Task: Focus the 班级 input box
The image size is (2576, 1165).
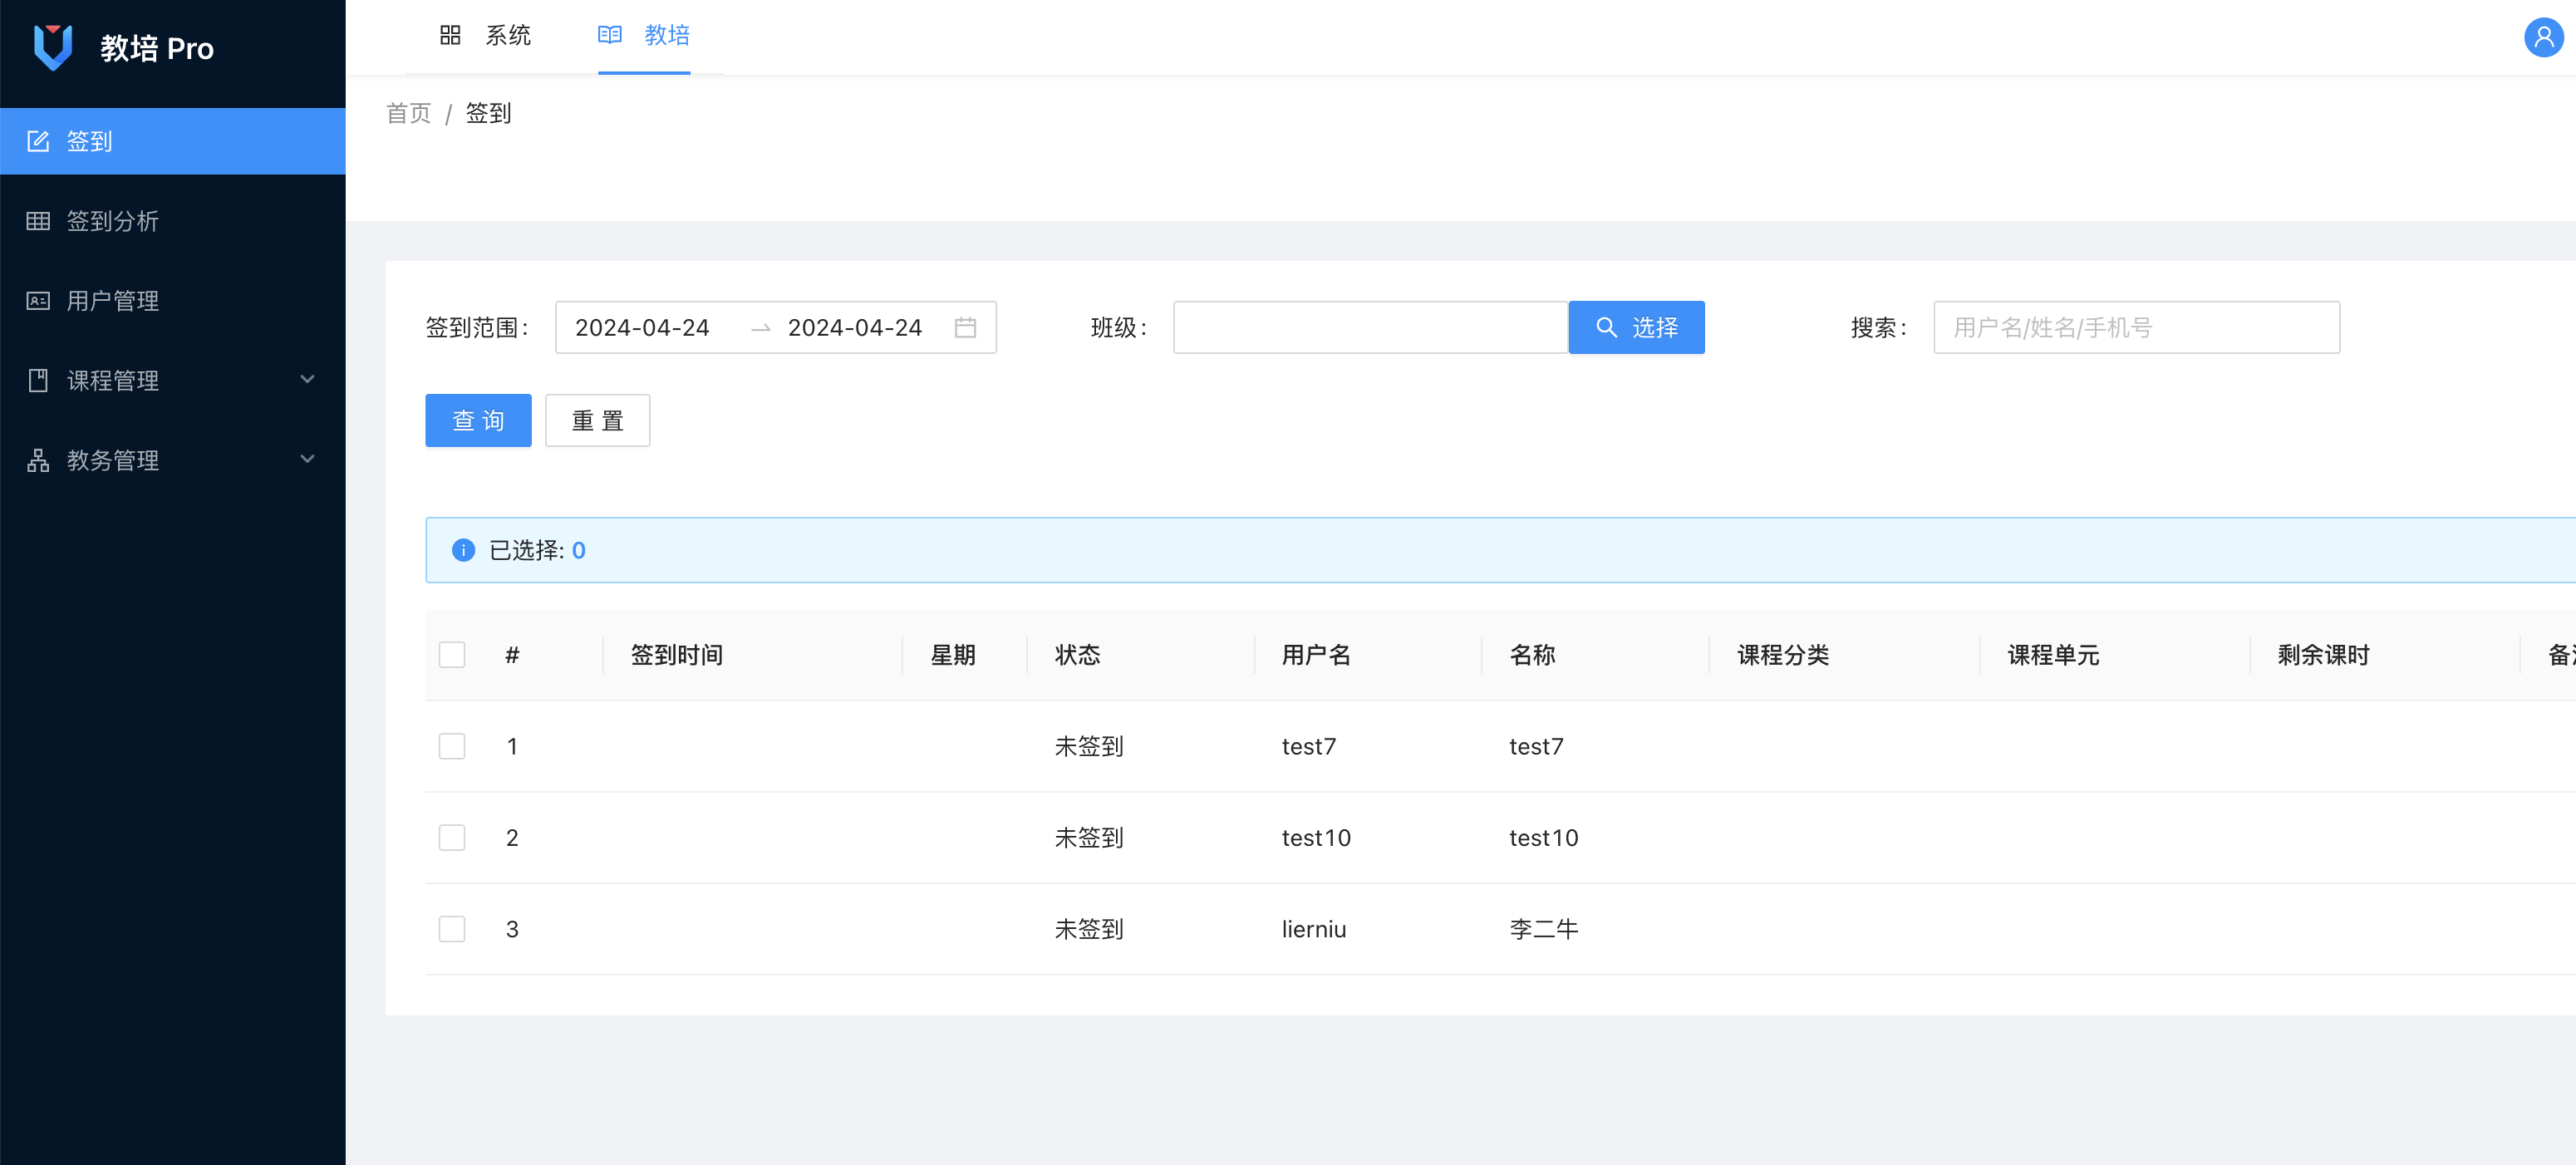Action: point(1371,327)
